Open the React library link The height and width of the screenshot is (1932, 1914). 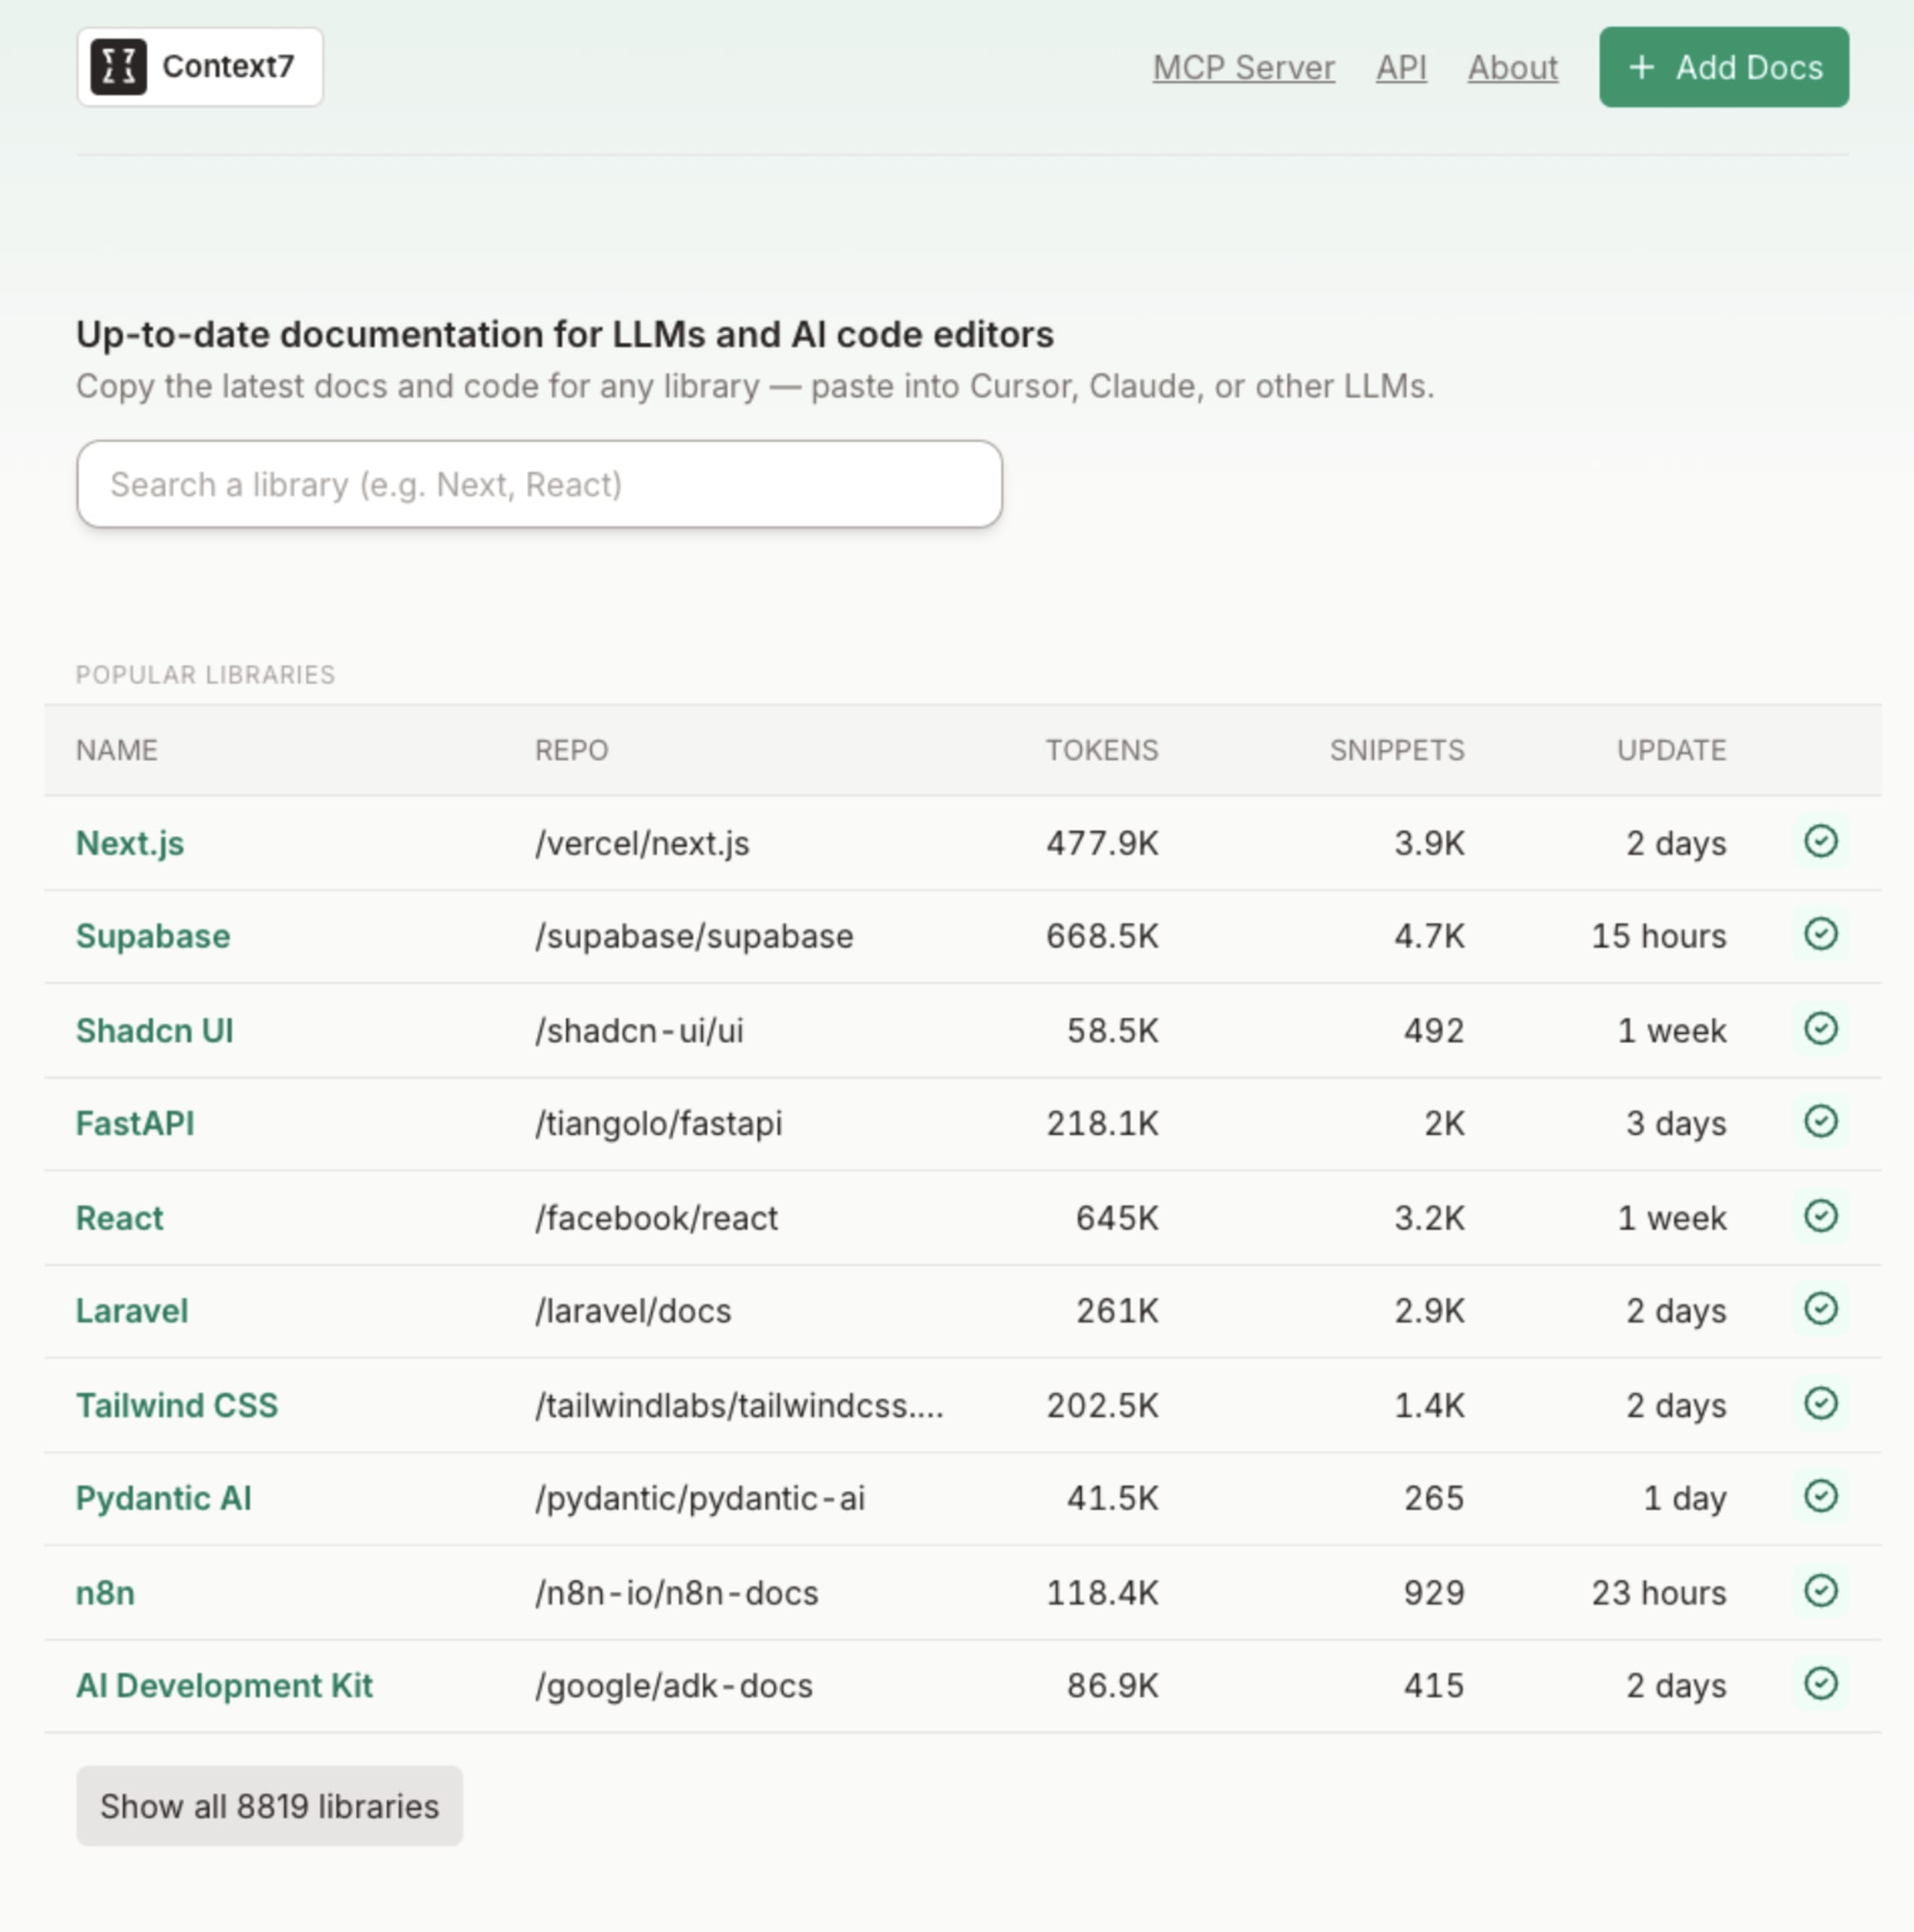click(119, 1218)
